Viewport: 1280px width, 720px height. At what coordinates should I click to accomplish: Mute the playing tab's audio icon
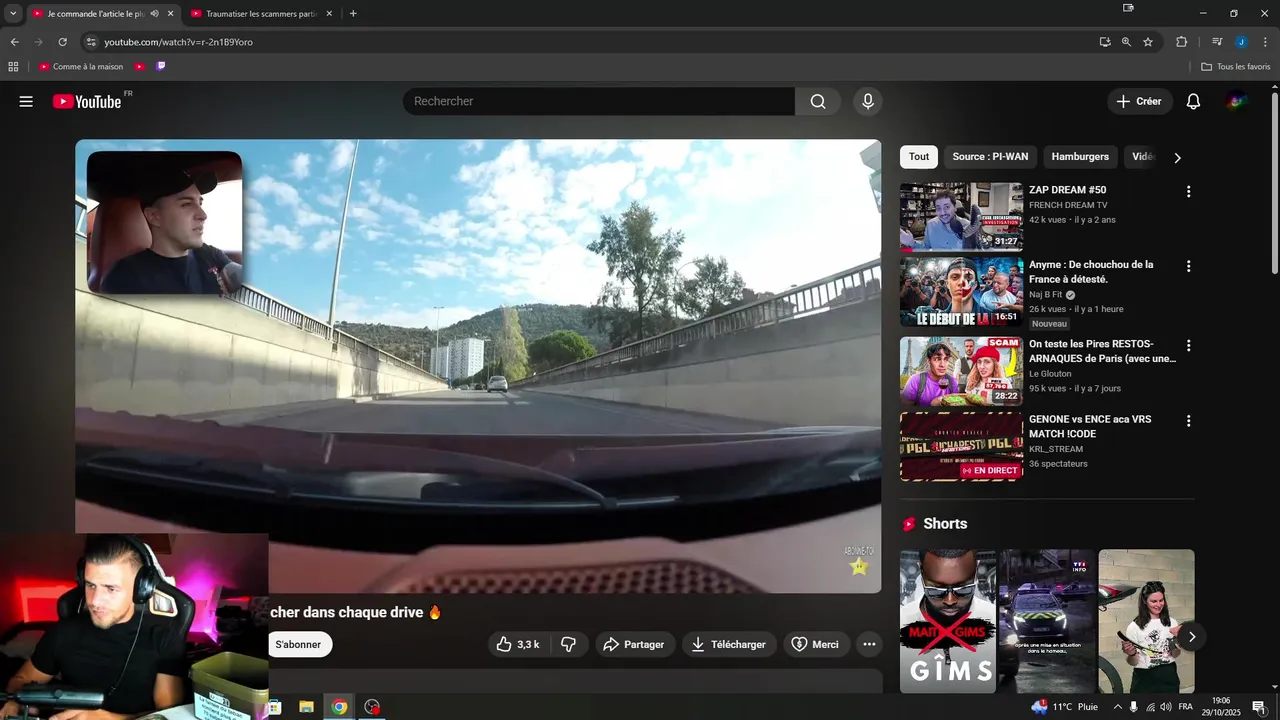[154, 14]
